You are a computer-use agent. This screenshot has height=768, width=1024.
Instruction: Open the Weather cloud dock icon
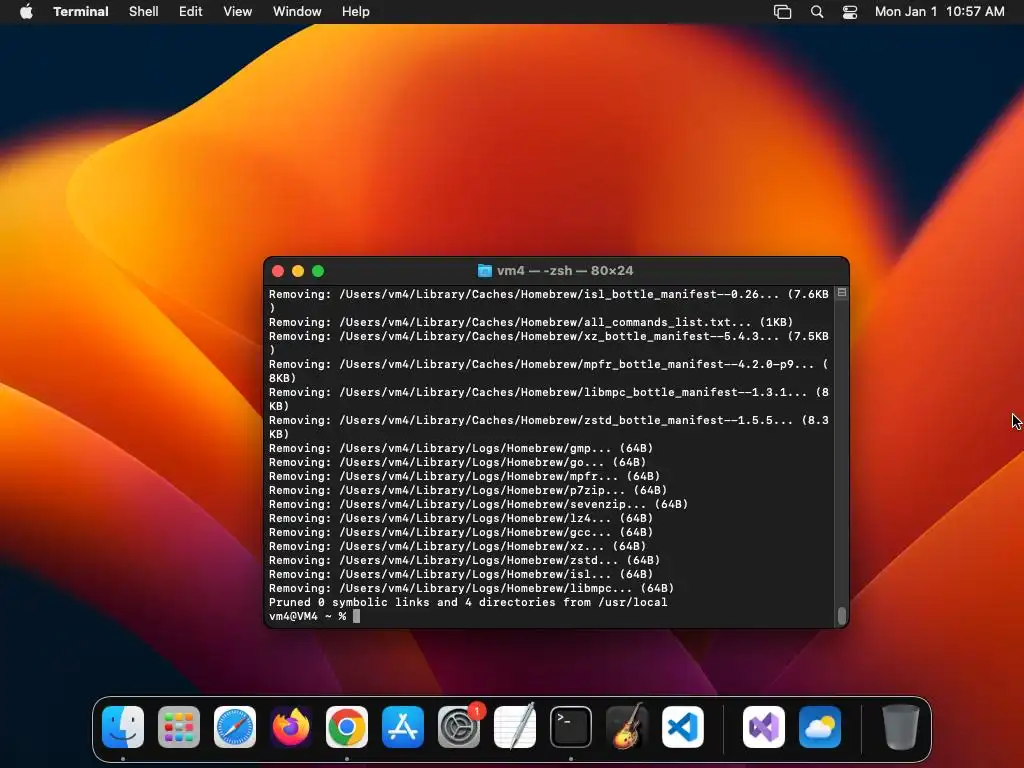point(820,727)
